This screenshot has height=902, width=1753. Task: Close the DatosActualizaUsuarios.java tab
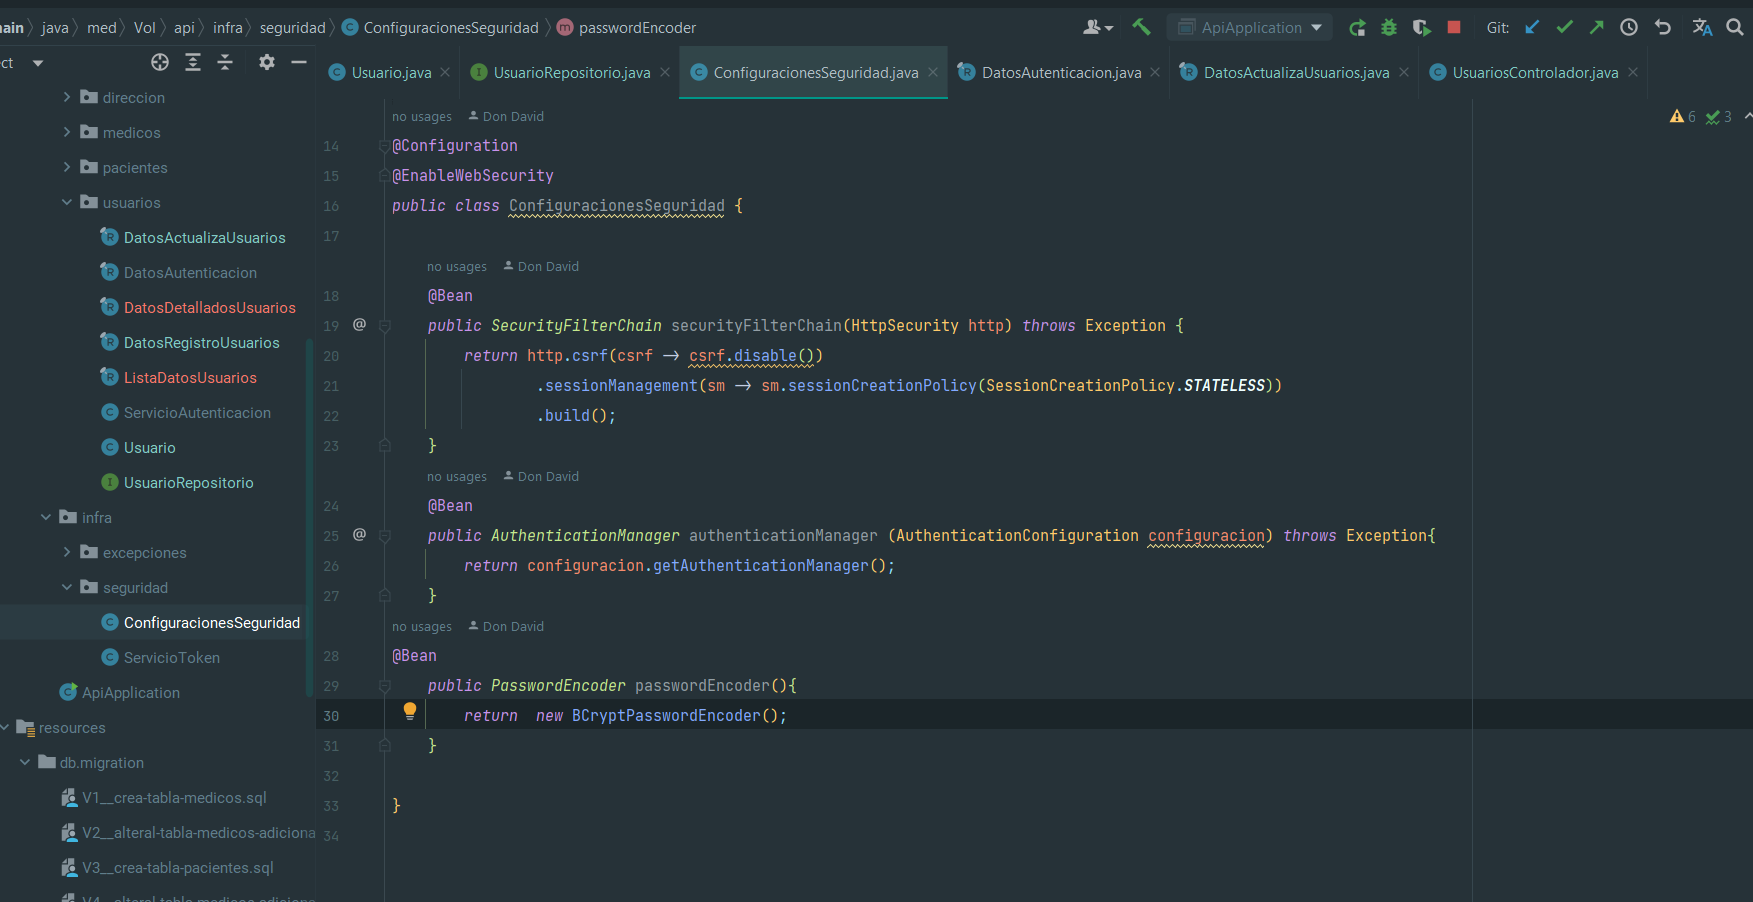(x=1404, y=72)
